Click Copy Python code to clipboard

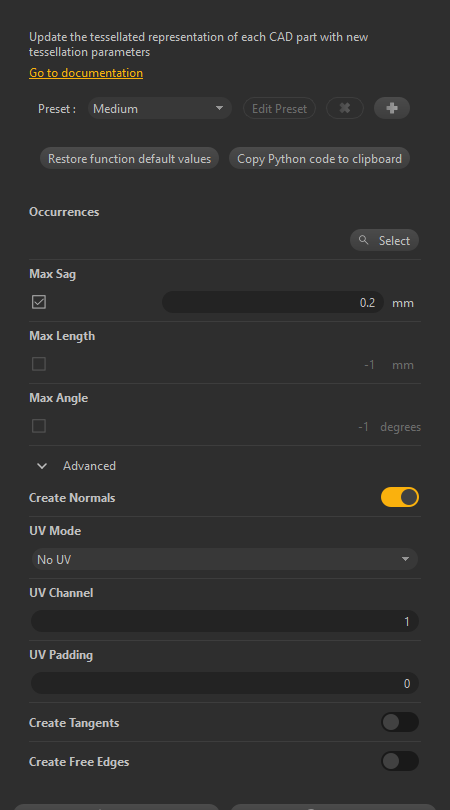[x=319, y=158]
